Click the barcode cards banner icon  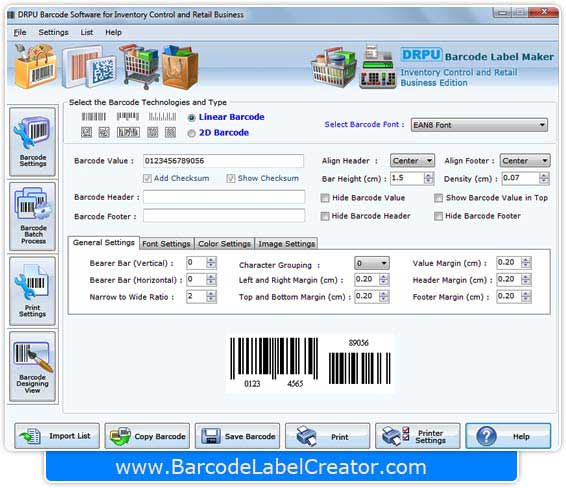point(89,67)
